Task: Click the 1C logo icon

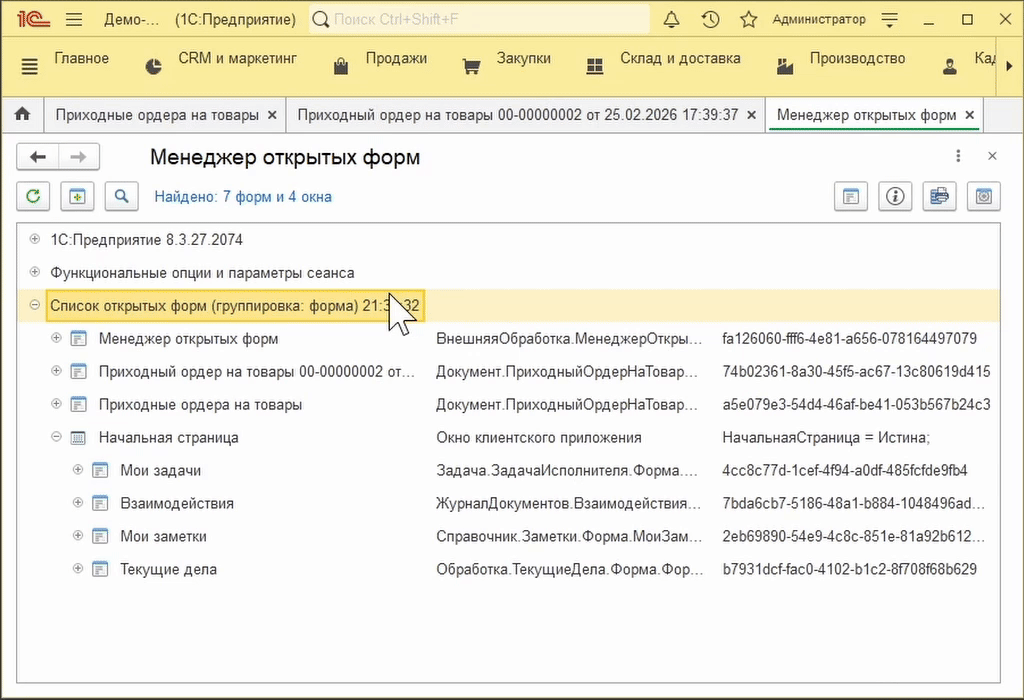Action: tap(33, 20)
